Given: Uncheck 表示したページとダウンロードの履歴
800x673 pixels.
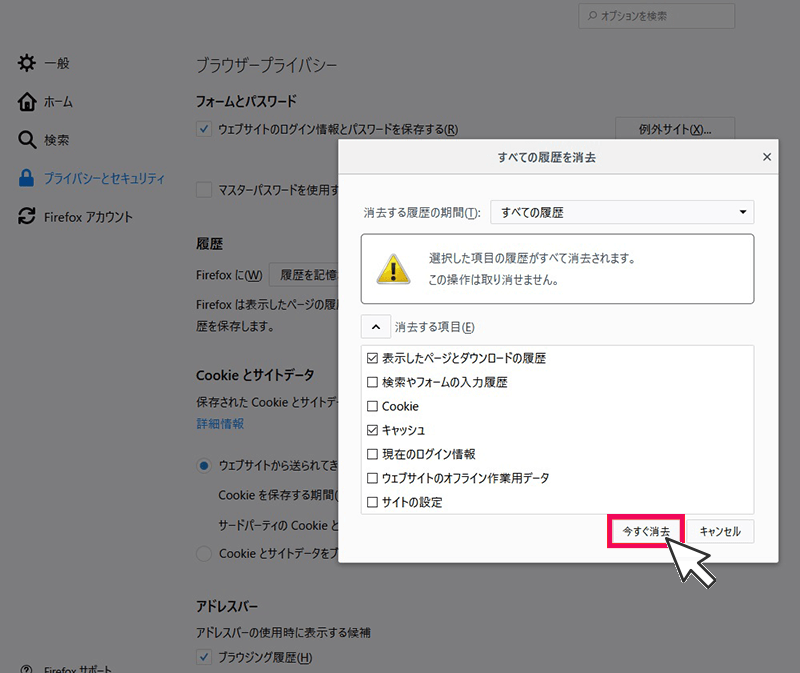Looking at the screenshot, I should coord(373,357).
